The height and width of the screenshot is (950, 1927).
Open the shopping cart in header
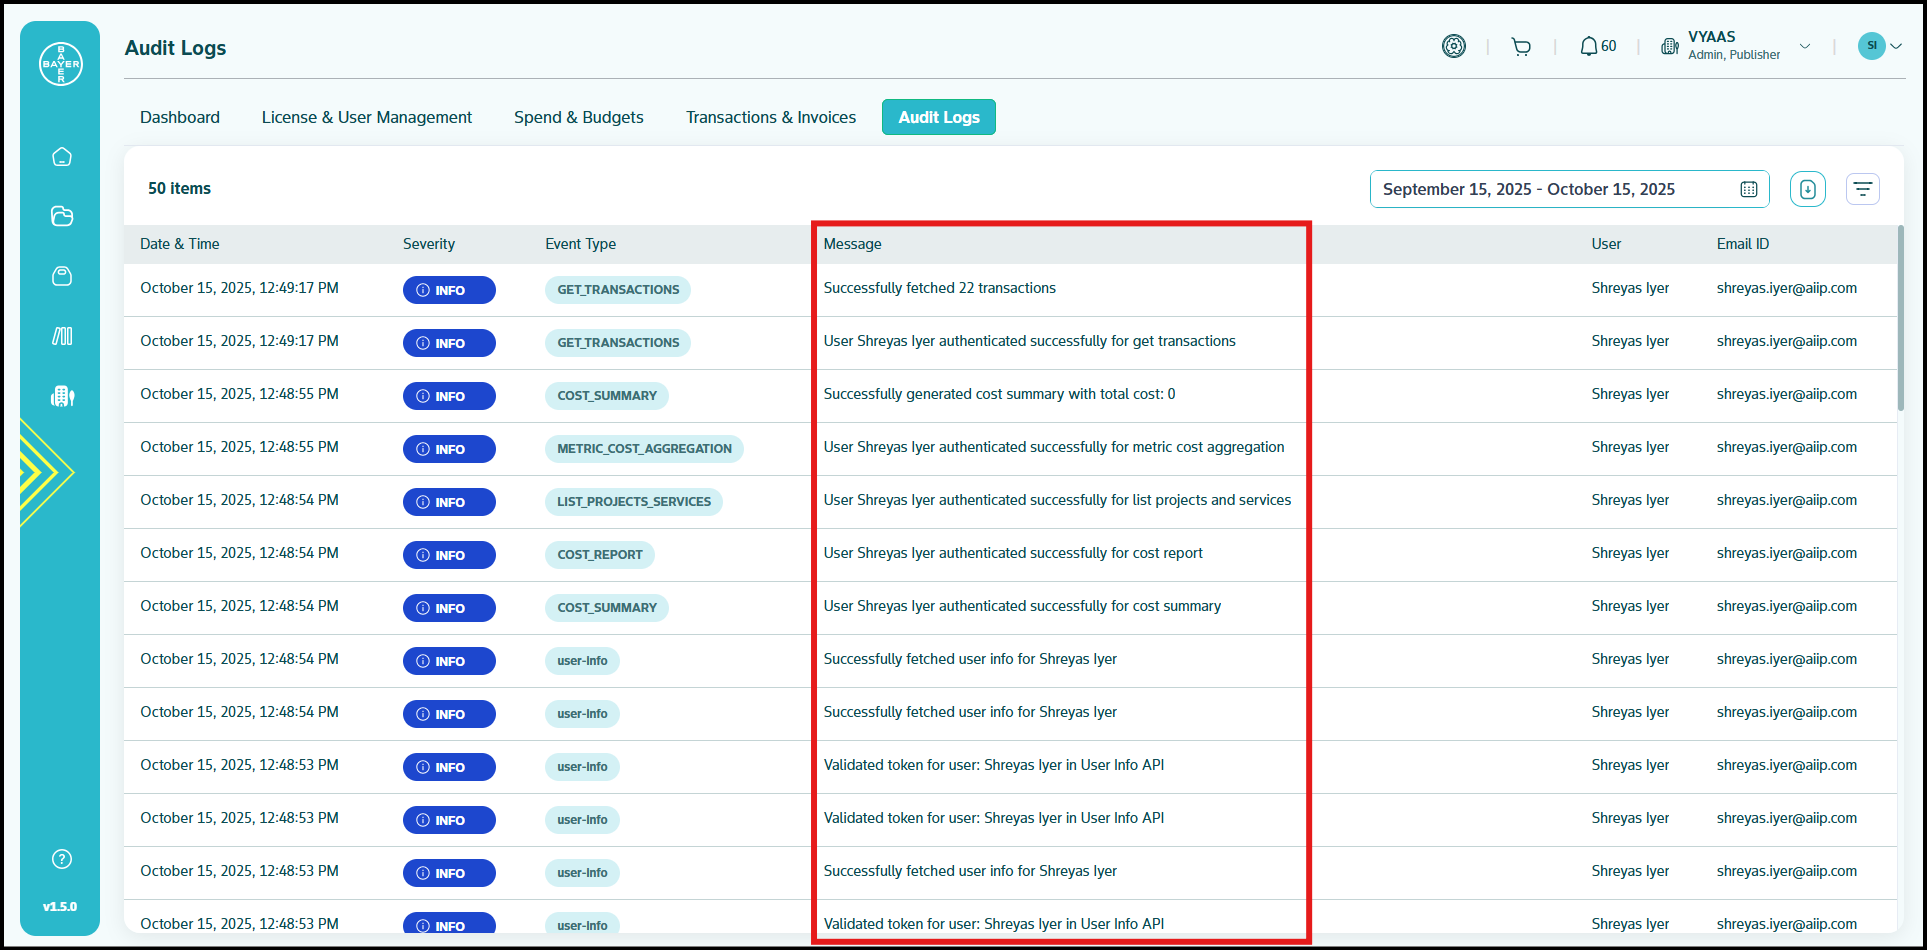coord(1521,47)
